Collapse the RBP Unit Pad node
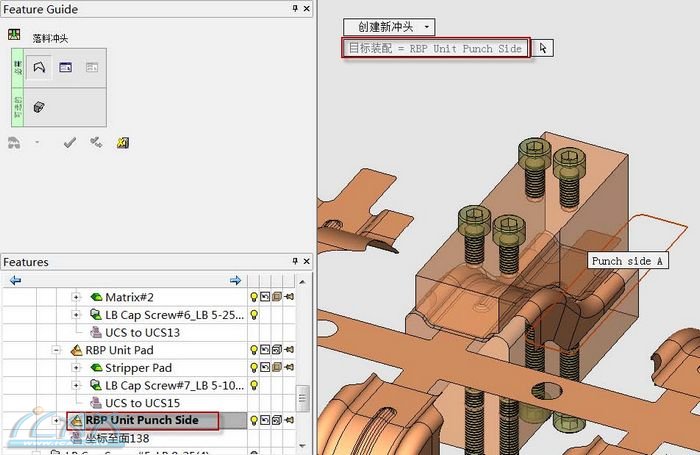Screen dimensions: 700x455 tap(58, 350)
